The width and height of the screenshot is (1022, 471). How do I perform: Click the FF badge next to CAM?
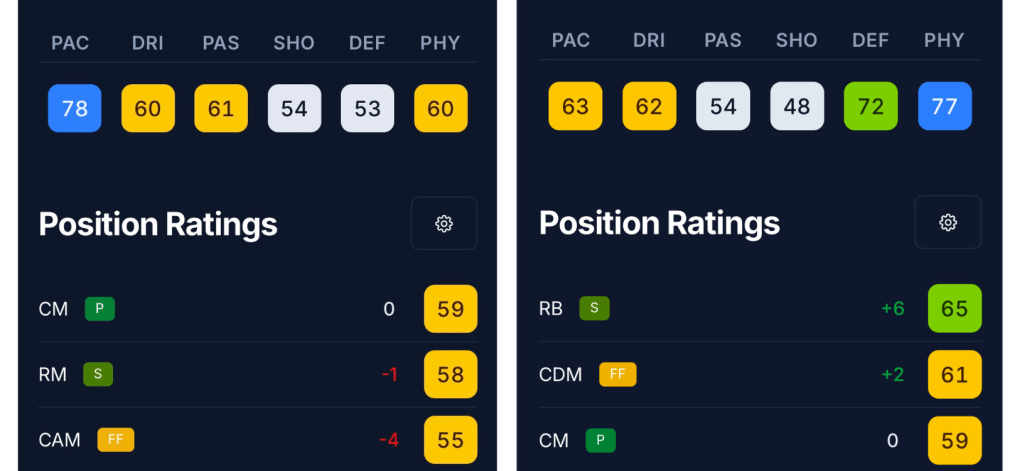[x=115, y=440]
